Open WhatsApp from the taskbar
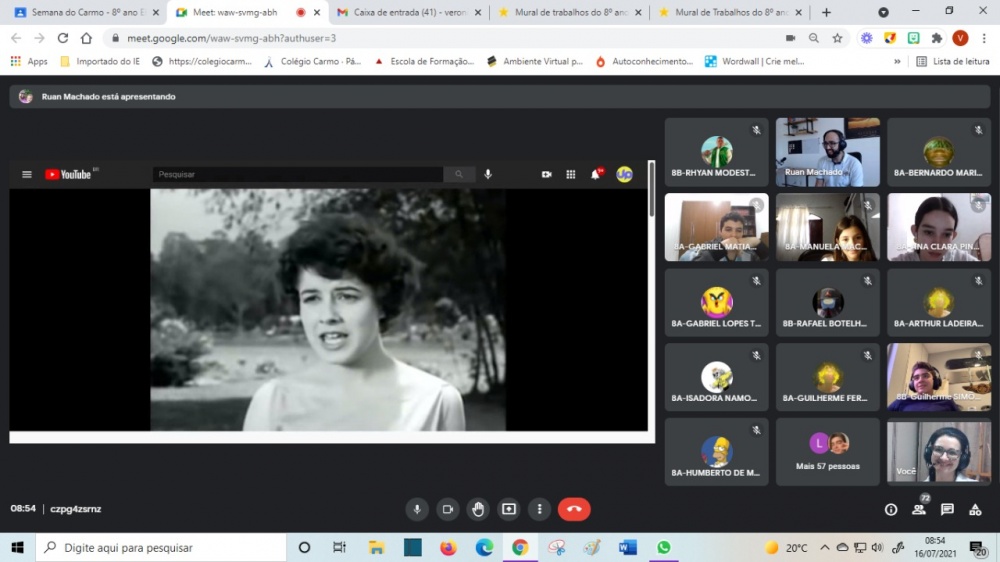The image size is (1000, 562). pos(664,547)
